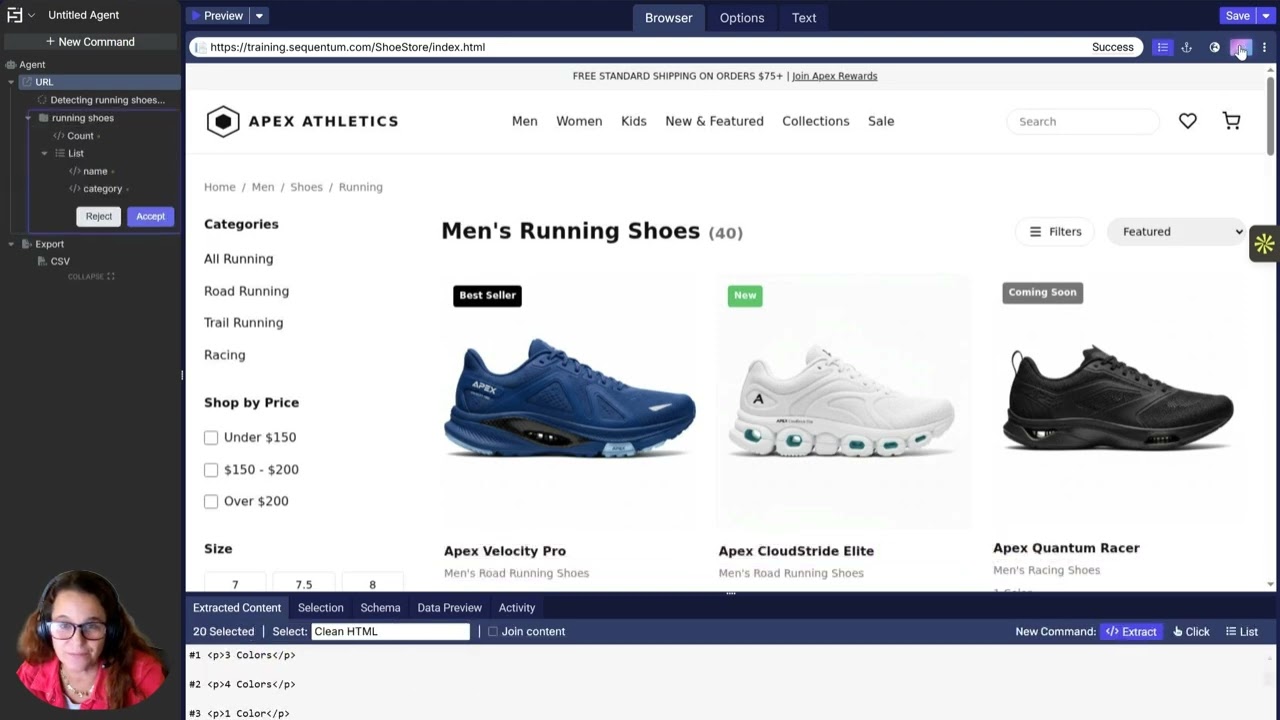Screen dimensions: 1280x720
Task: Click the globe icon in the address bar
Action: pyautogui.click(x=1214, y=47)
